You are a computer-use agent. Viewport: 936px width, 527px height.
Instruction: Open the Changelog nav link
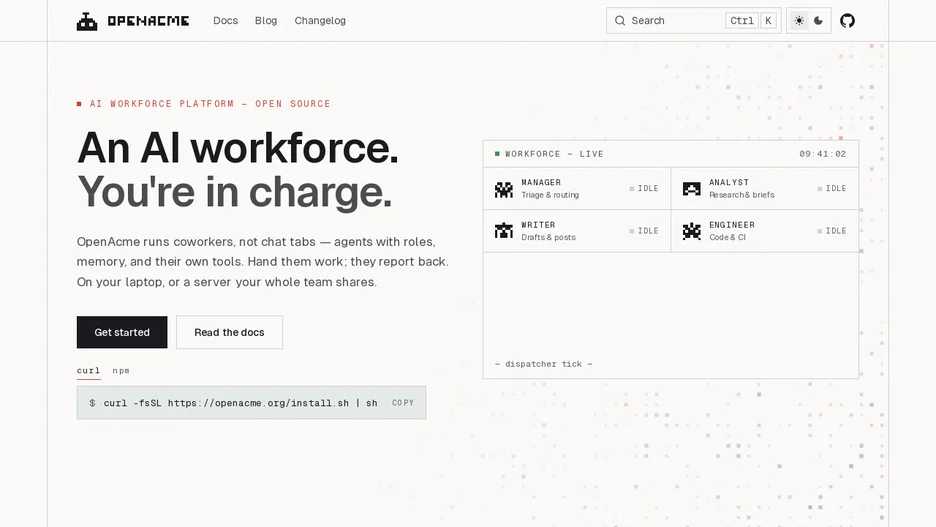(320, 21)
